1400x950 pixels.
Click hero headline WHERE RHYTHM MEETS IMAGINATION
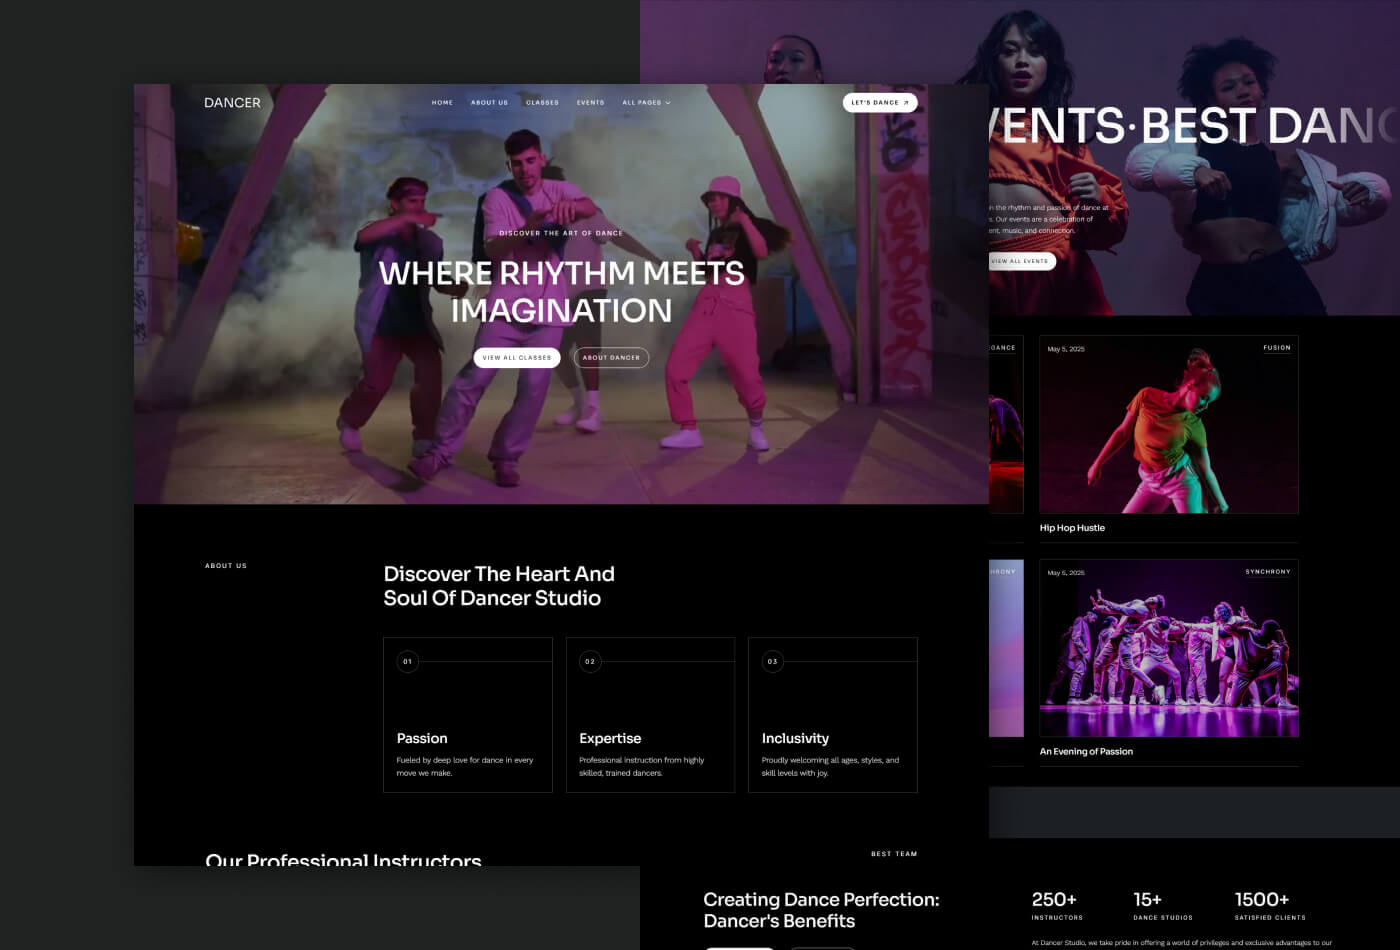coord(561,291)
